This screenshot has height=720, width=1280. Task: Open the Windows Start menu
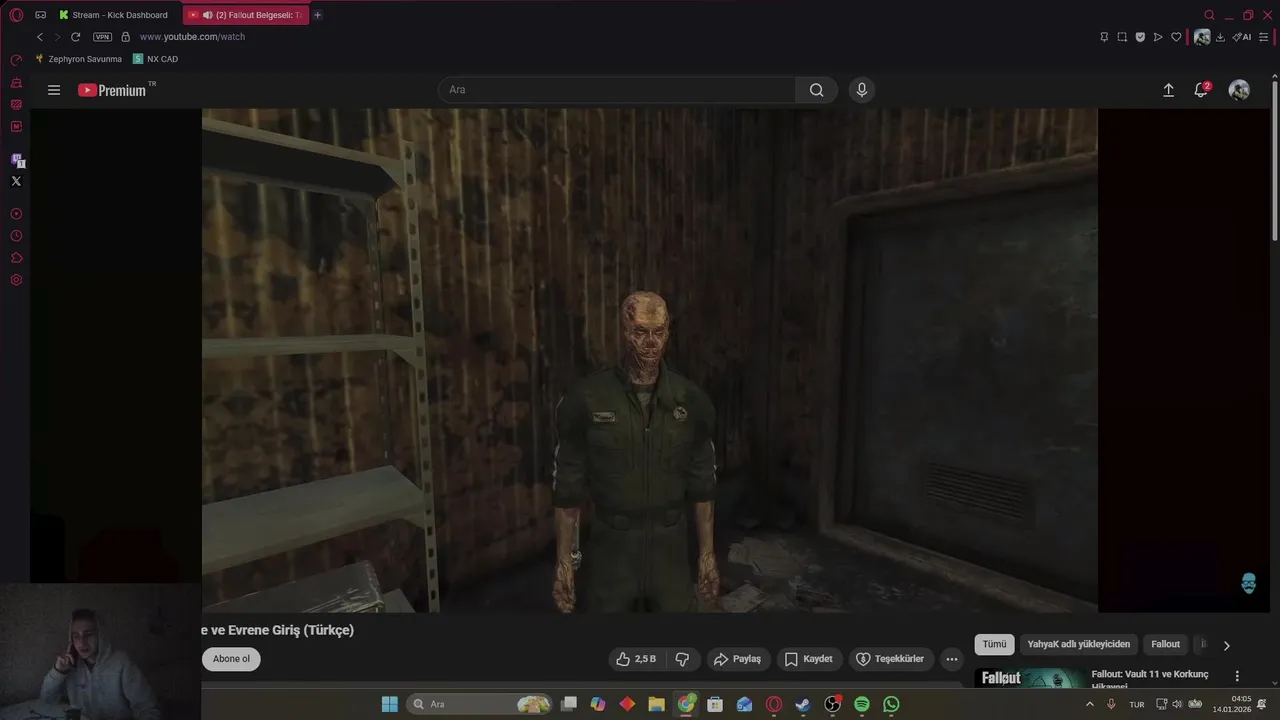click(x=389, y=704)
